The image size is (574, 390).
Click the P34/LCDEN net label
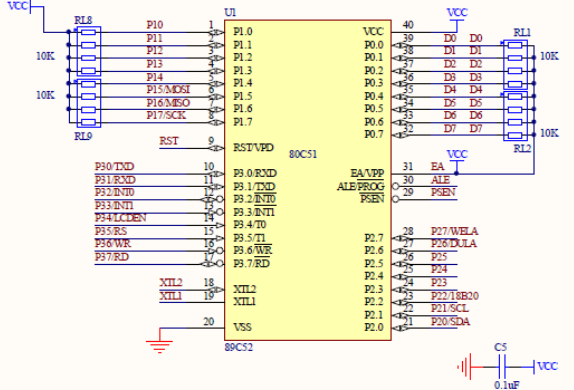click(120, 218)
